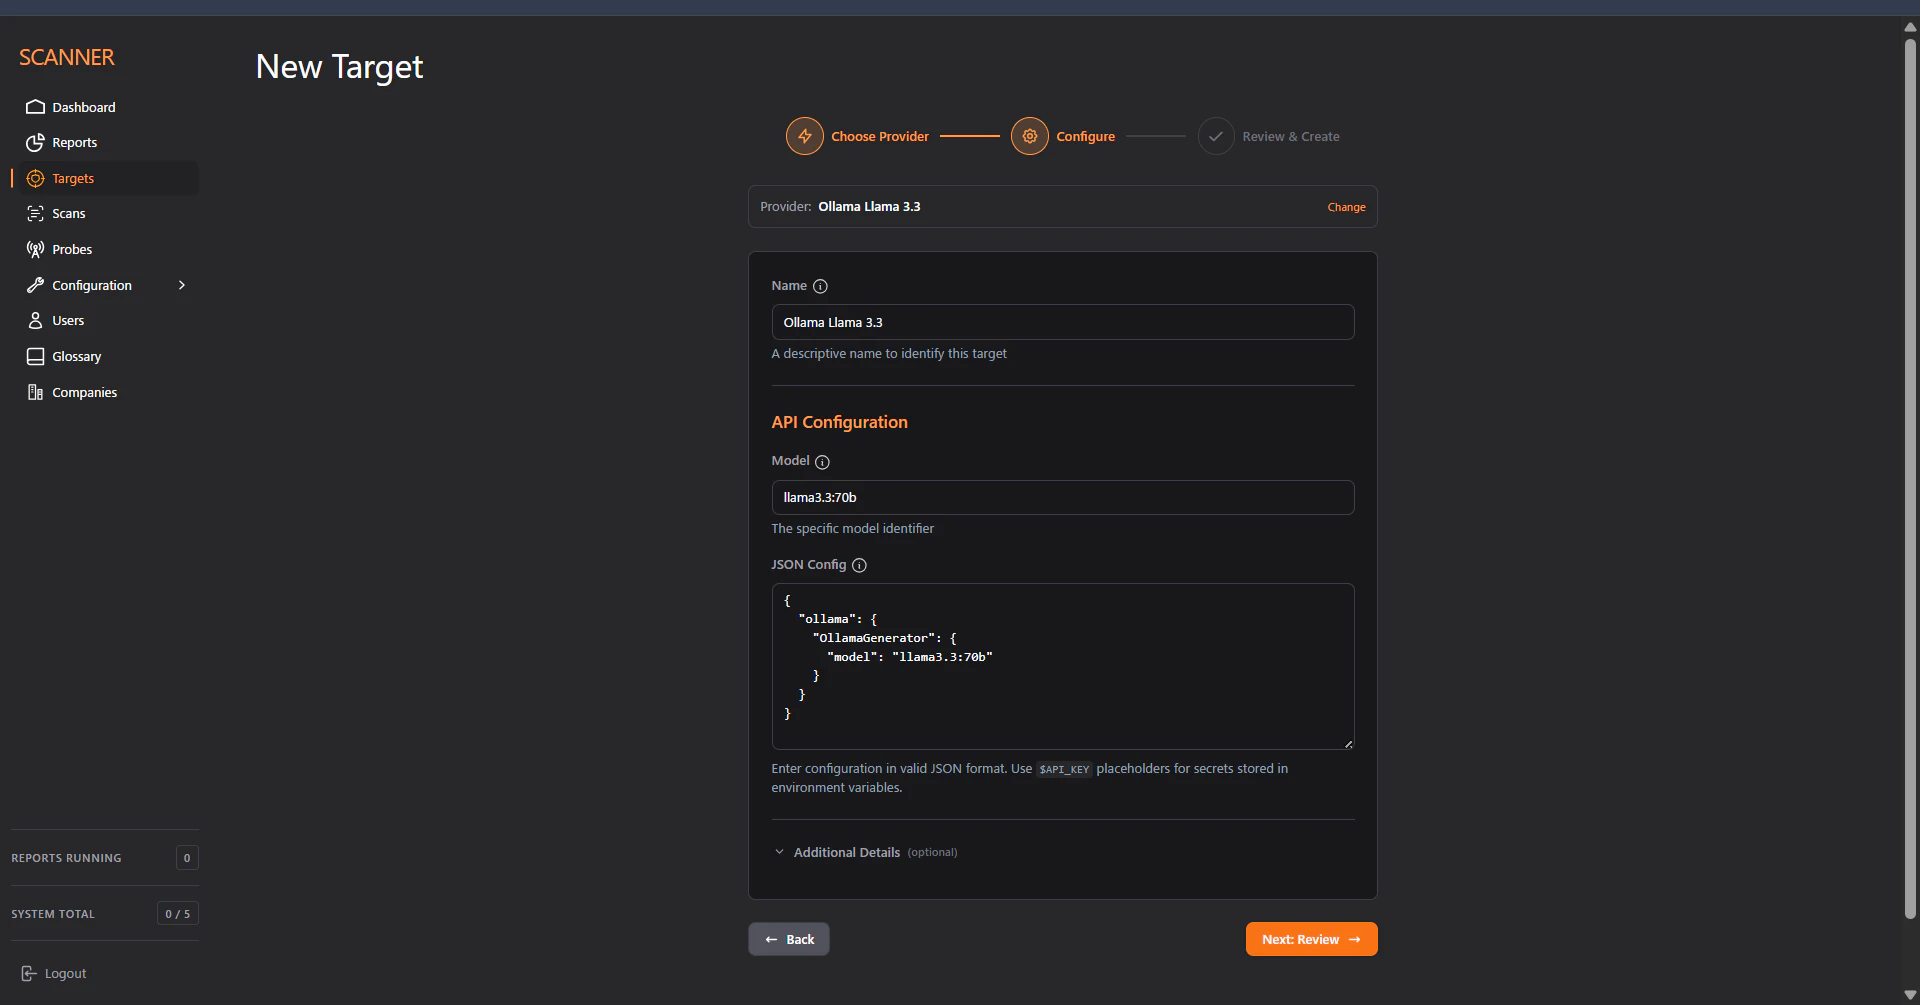1920x1005 pixels.
Task: Click the Configuration wrench icon
Action: pos(35,285)
